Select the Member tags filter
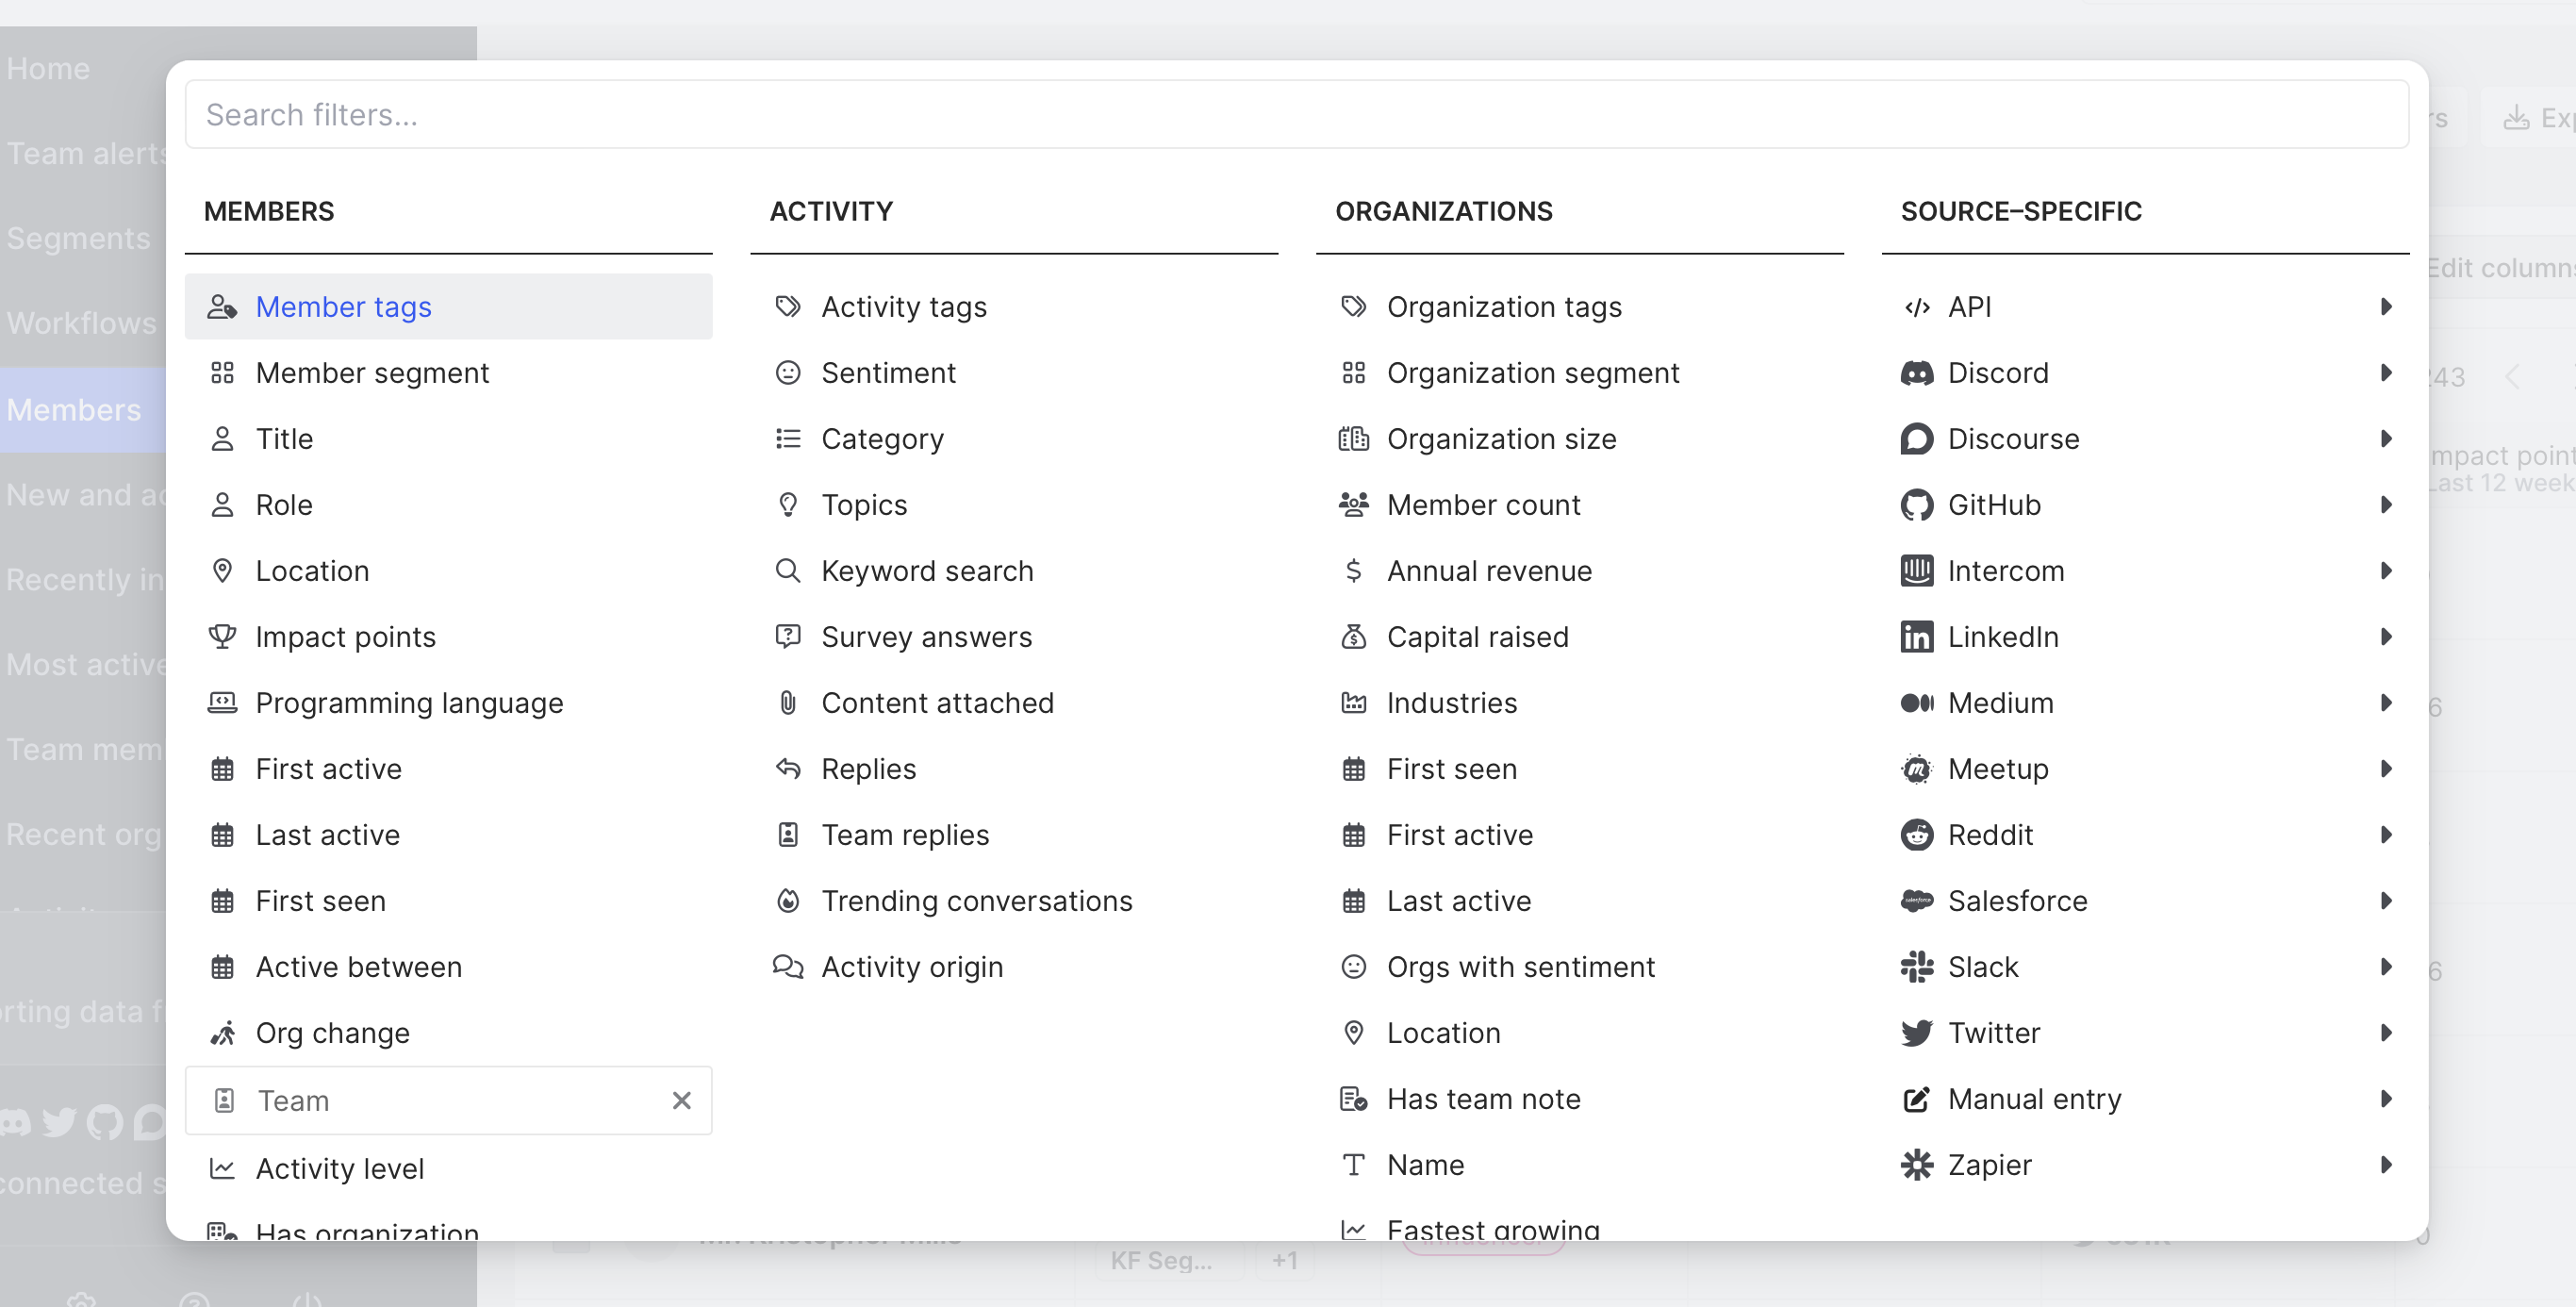 click(343, 307)
